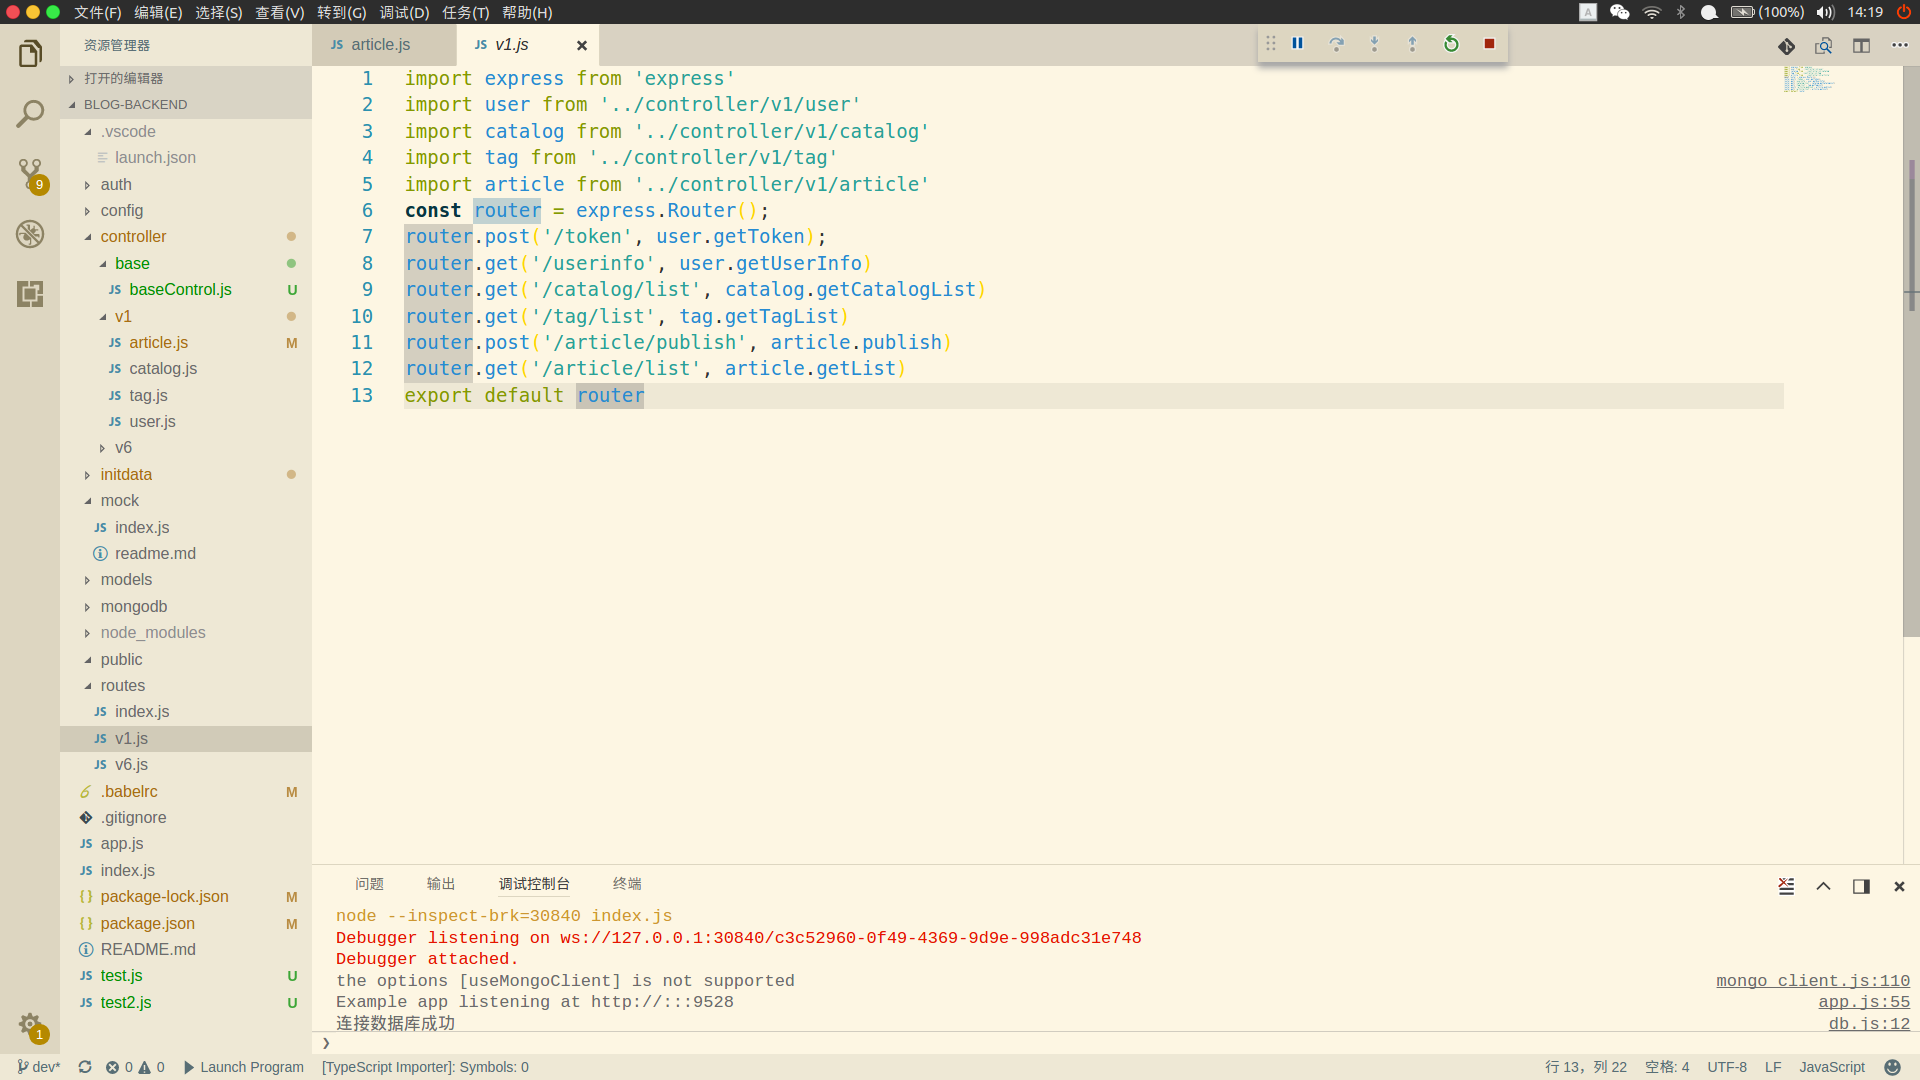Expand the v6 folder under controller

[x=123, y=448]
